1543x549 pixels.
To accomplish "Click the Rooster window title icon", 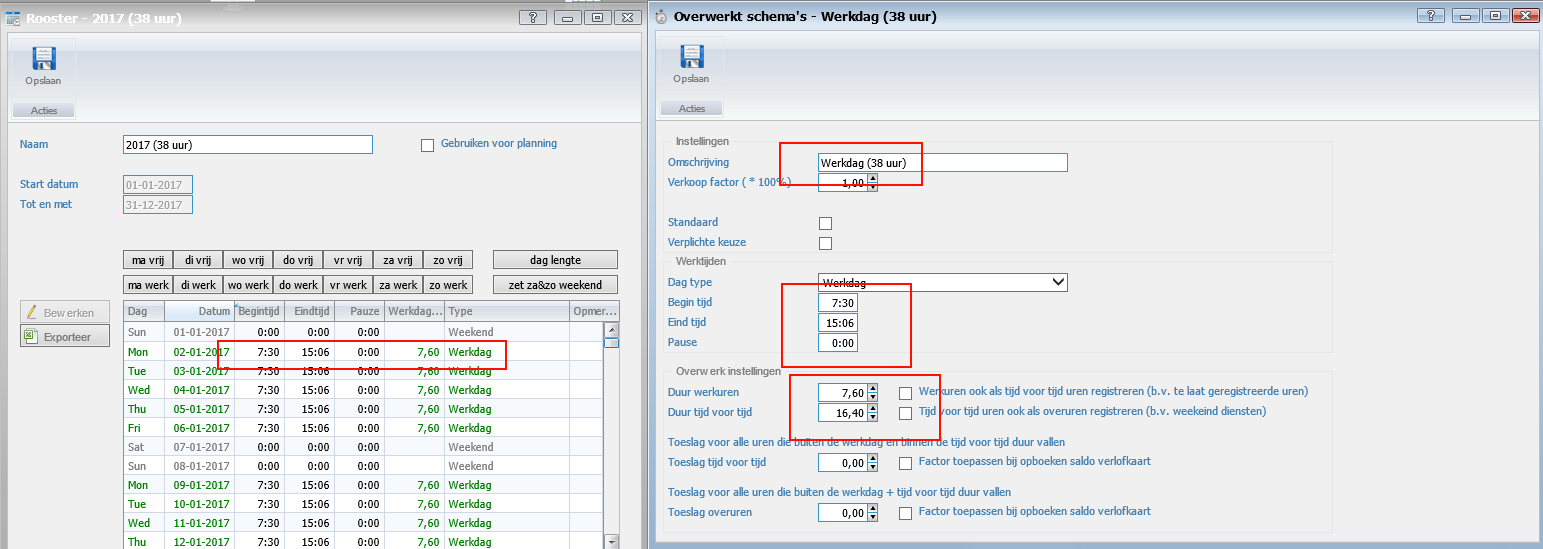I will (x=13, y=17).
